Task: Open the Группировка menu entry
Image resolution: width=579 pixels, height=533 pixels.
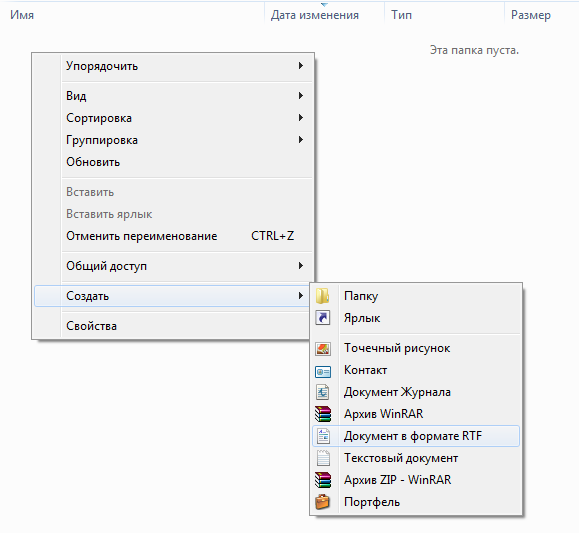Action: pyautogui.click(x=173, y=140)
